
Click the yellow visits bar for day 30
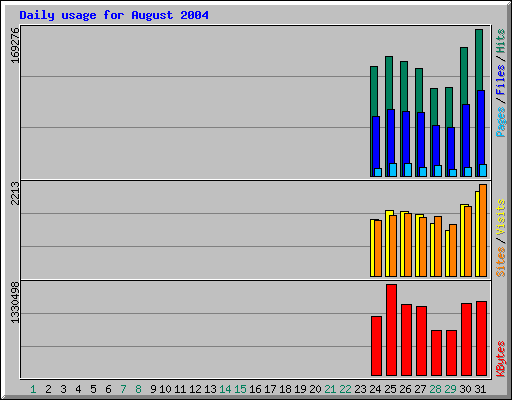click(462, 241)
